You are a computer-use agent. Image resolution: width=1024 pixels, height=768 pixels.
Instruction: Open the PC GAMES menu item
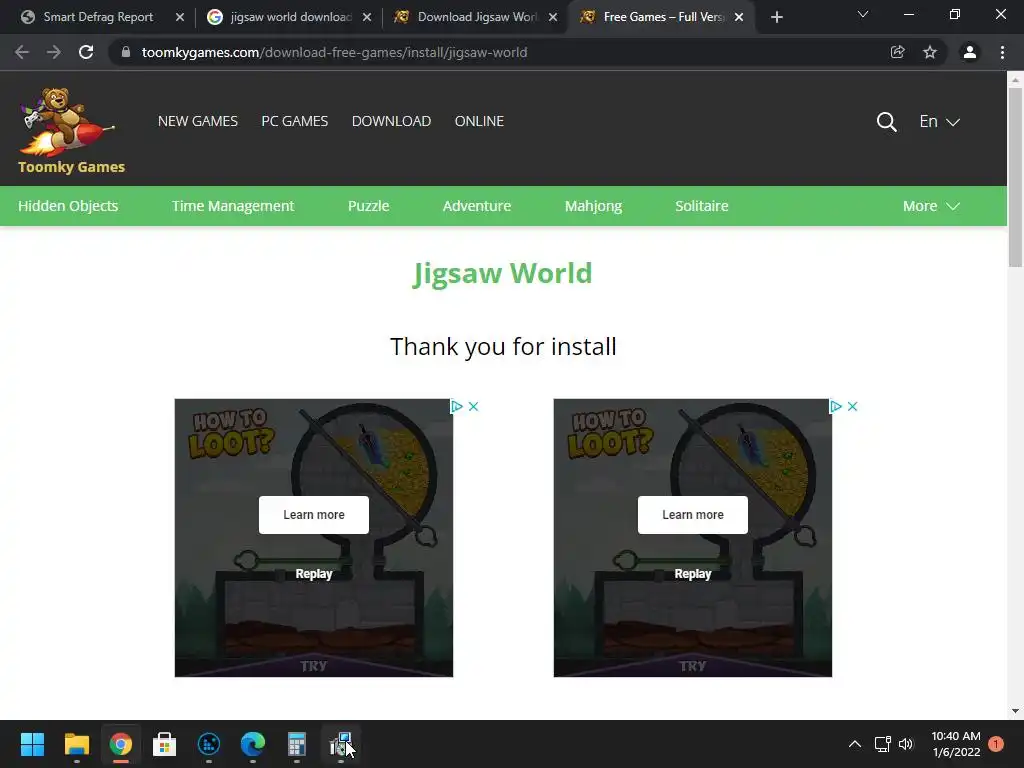click(295, 121)
